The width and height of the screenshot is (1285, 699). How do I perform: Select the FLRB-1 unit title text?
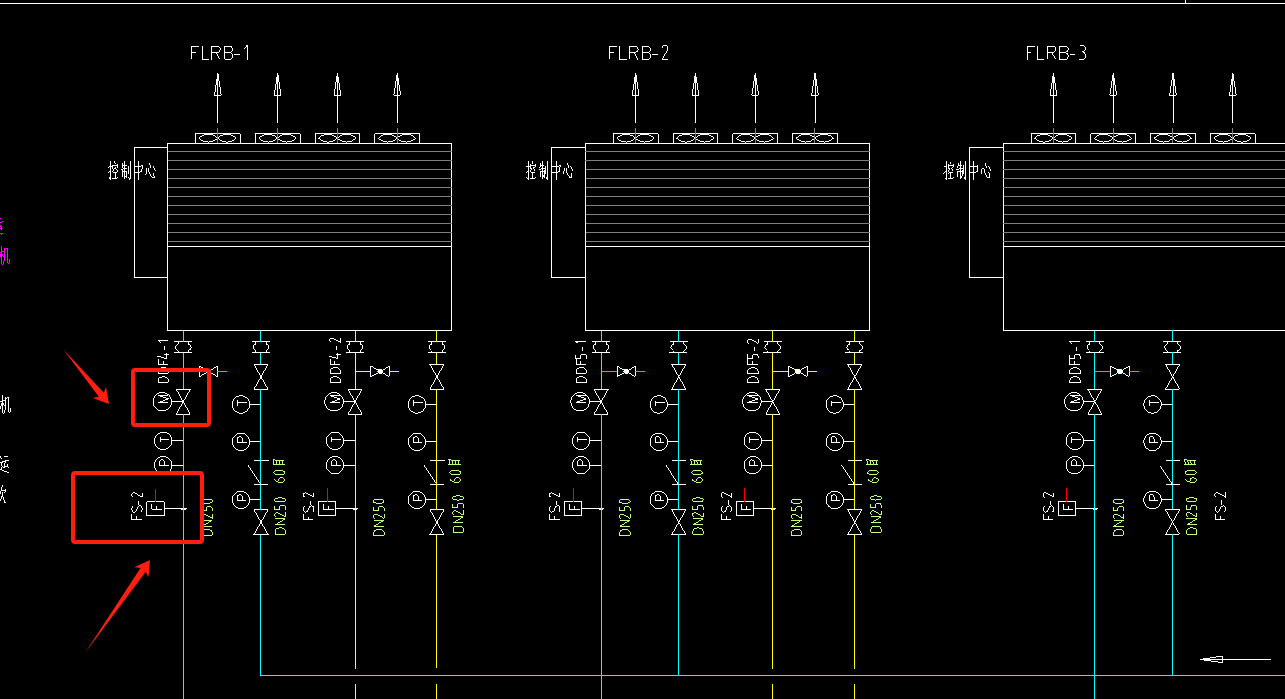coord(219,53)
